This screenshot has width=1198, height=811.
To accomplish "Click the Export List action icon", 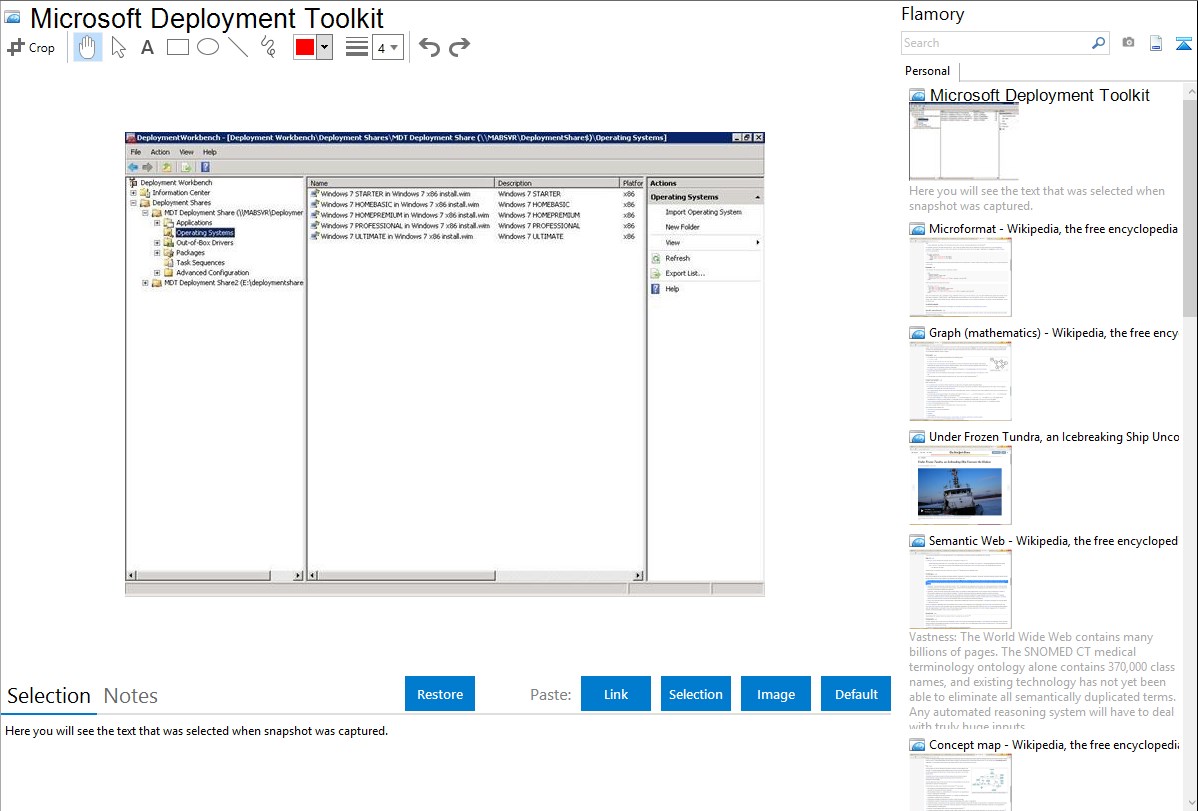I will [x=656, y=274].
